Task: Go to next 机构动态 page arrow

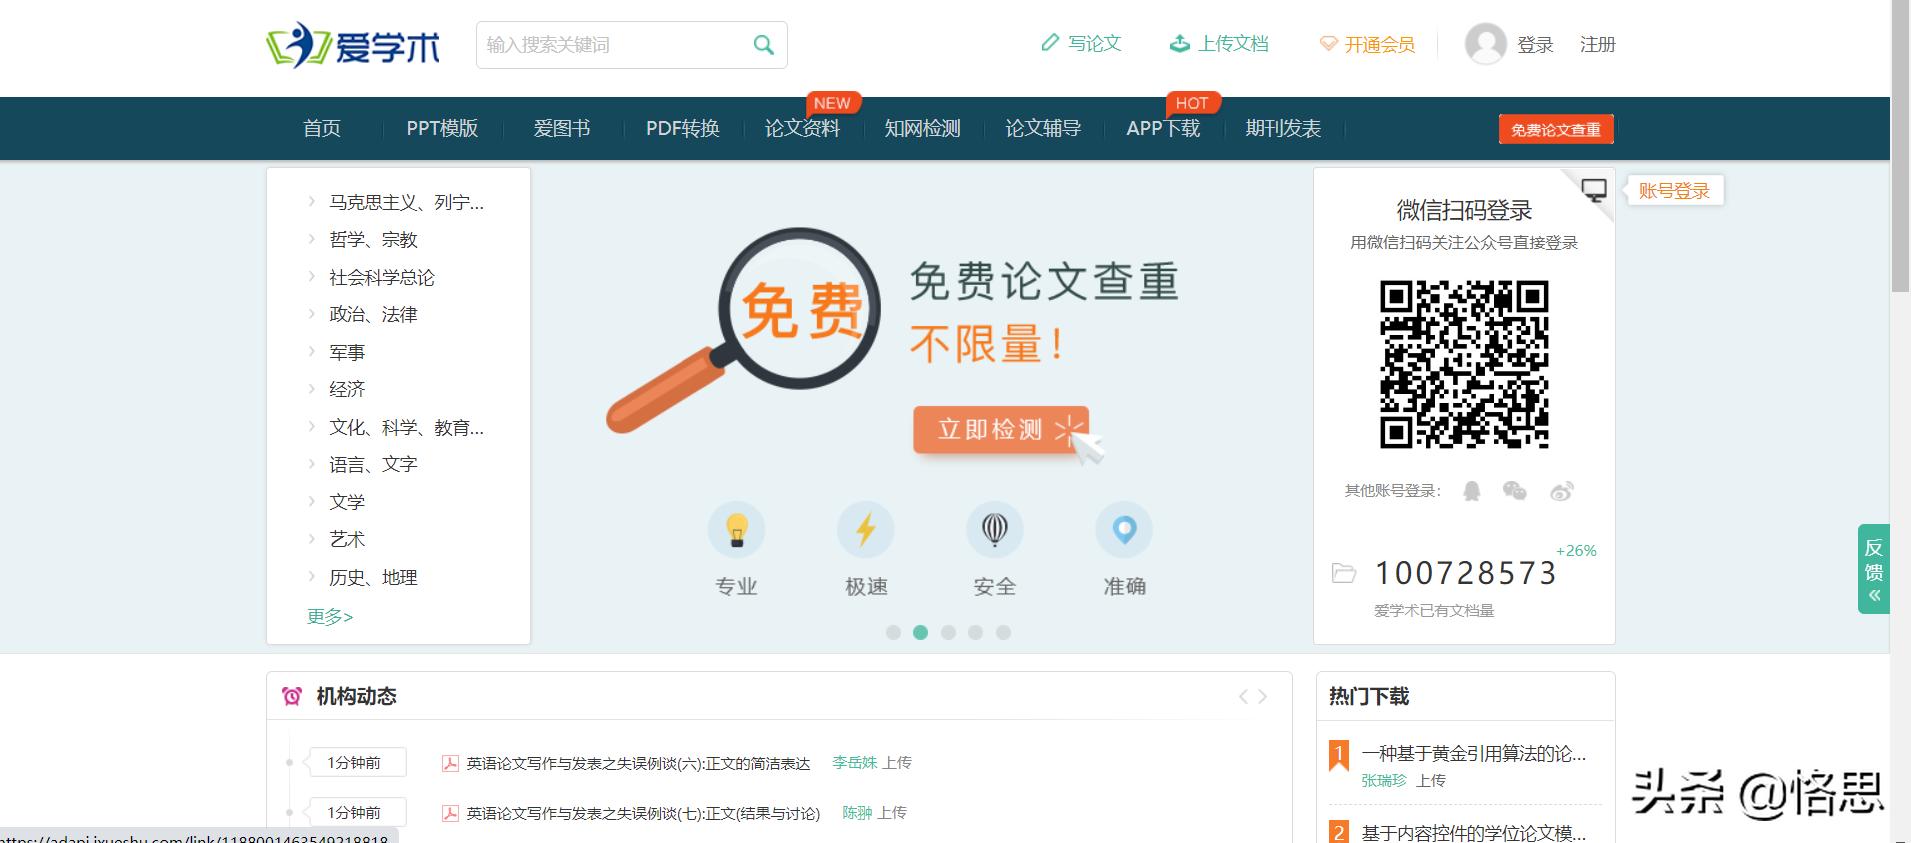Action: pos(1263,696)
